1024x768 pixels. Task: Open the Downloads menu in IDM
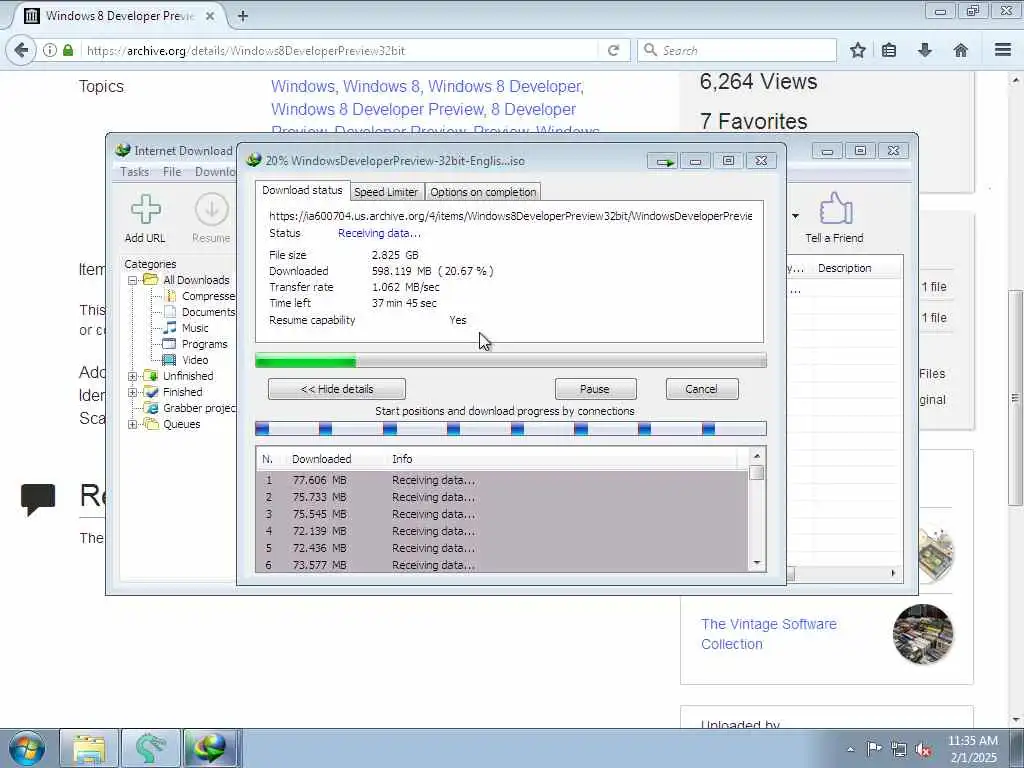215,172
